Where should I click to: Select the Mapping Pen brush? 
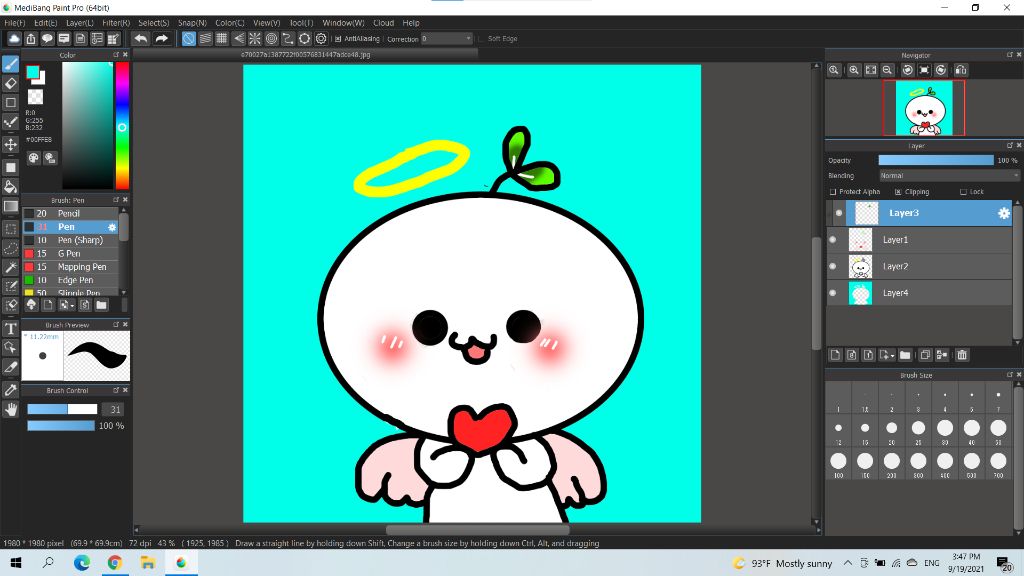tap(71, 267)
